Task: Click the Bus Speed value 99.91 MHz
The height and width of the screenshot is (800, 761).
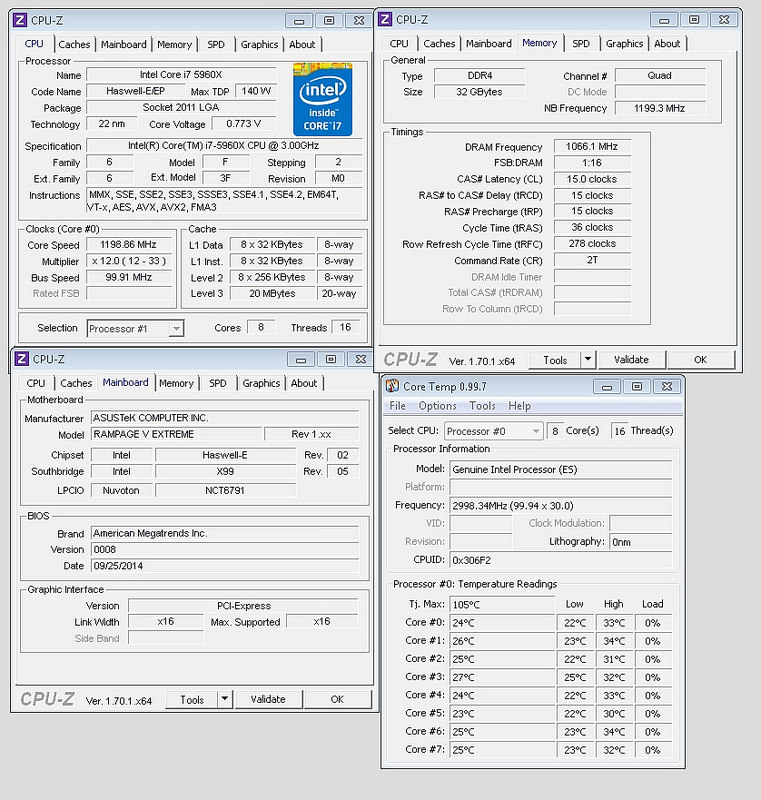Action: [129, 277]
